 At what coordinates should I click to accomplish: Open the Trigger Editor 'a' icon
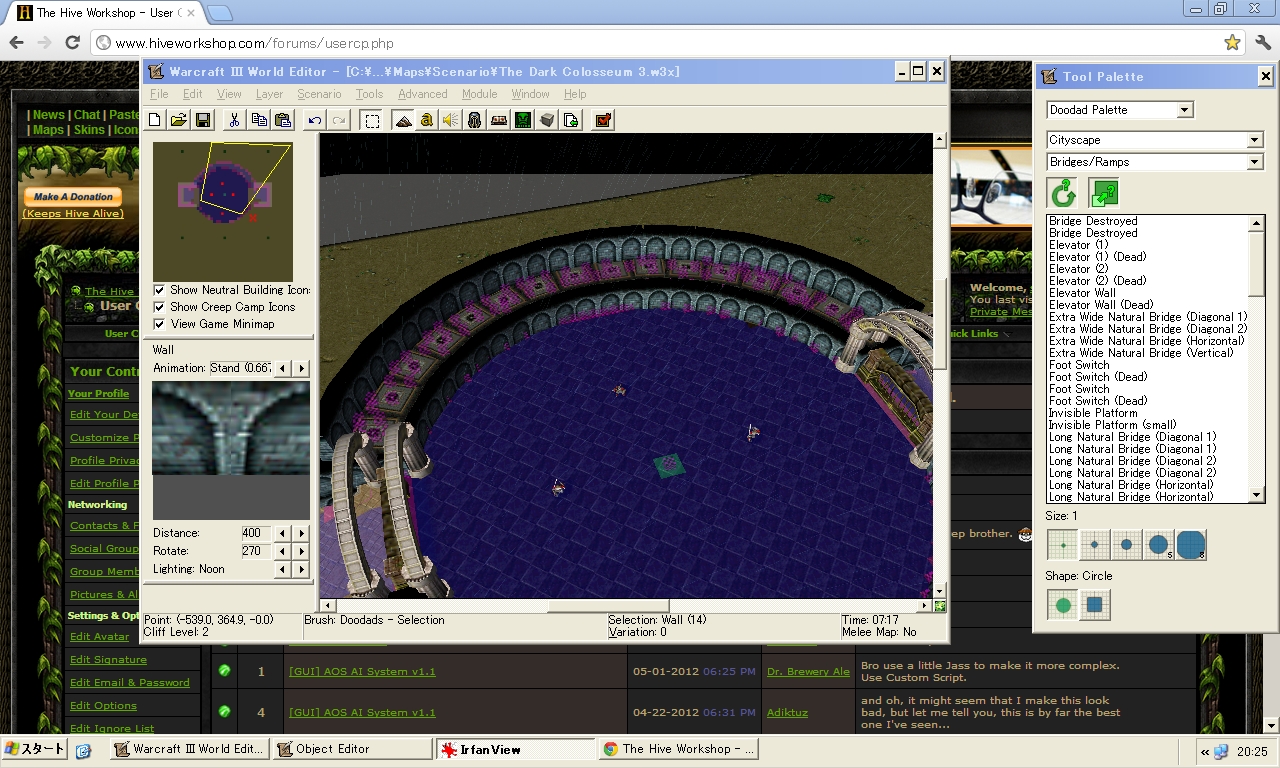pyautogui.click(x=427, y=120)
